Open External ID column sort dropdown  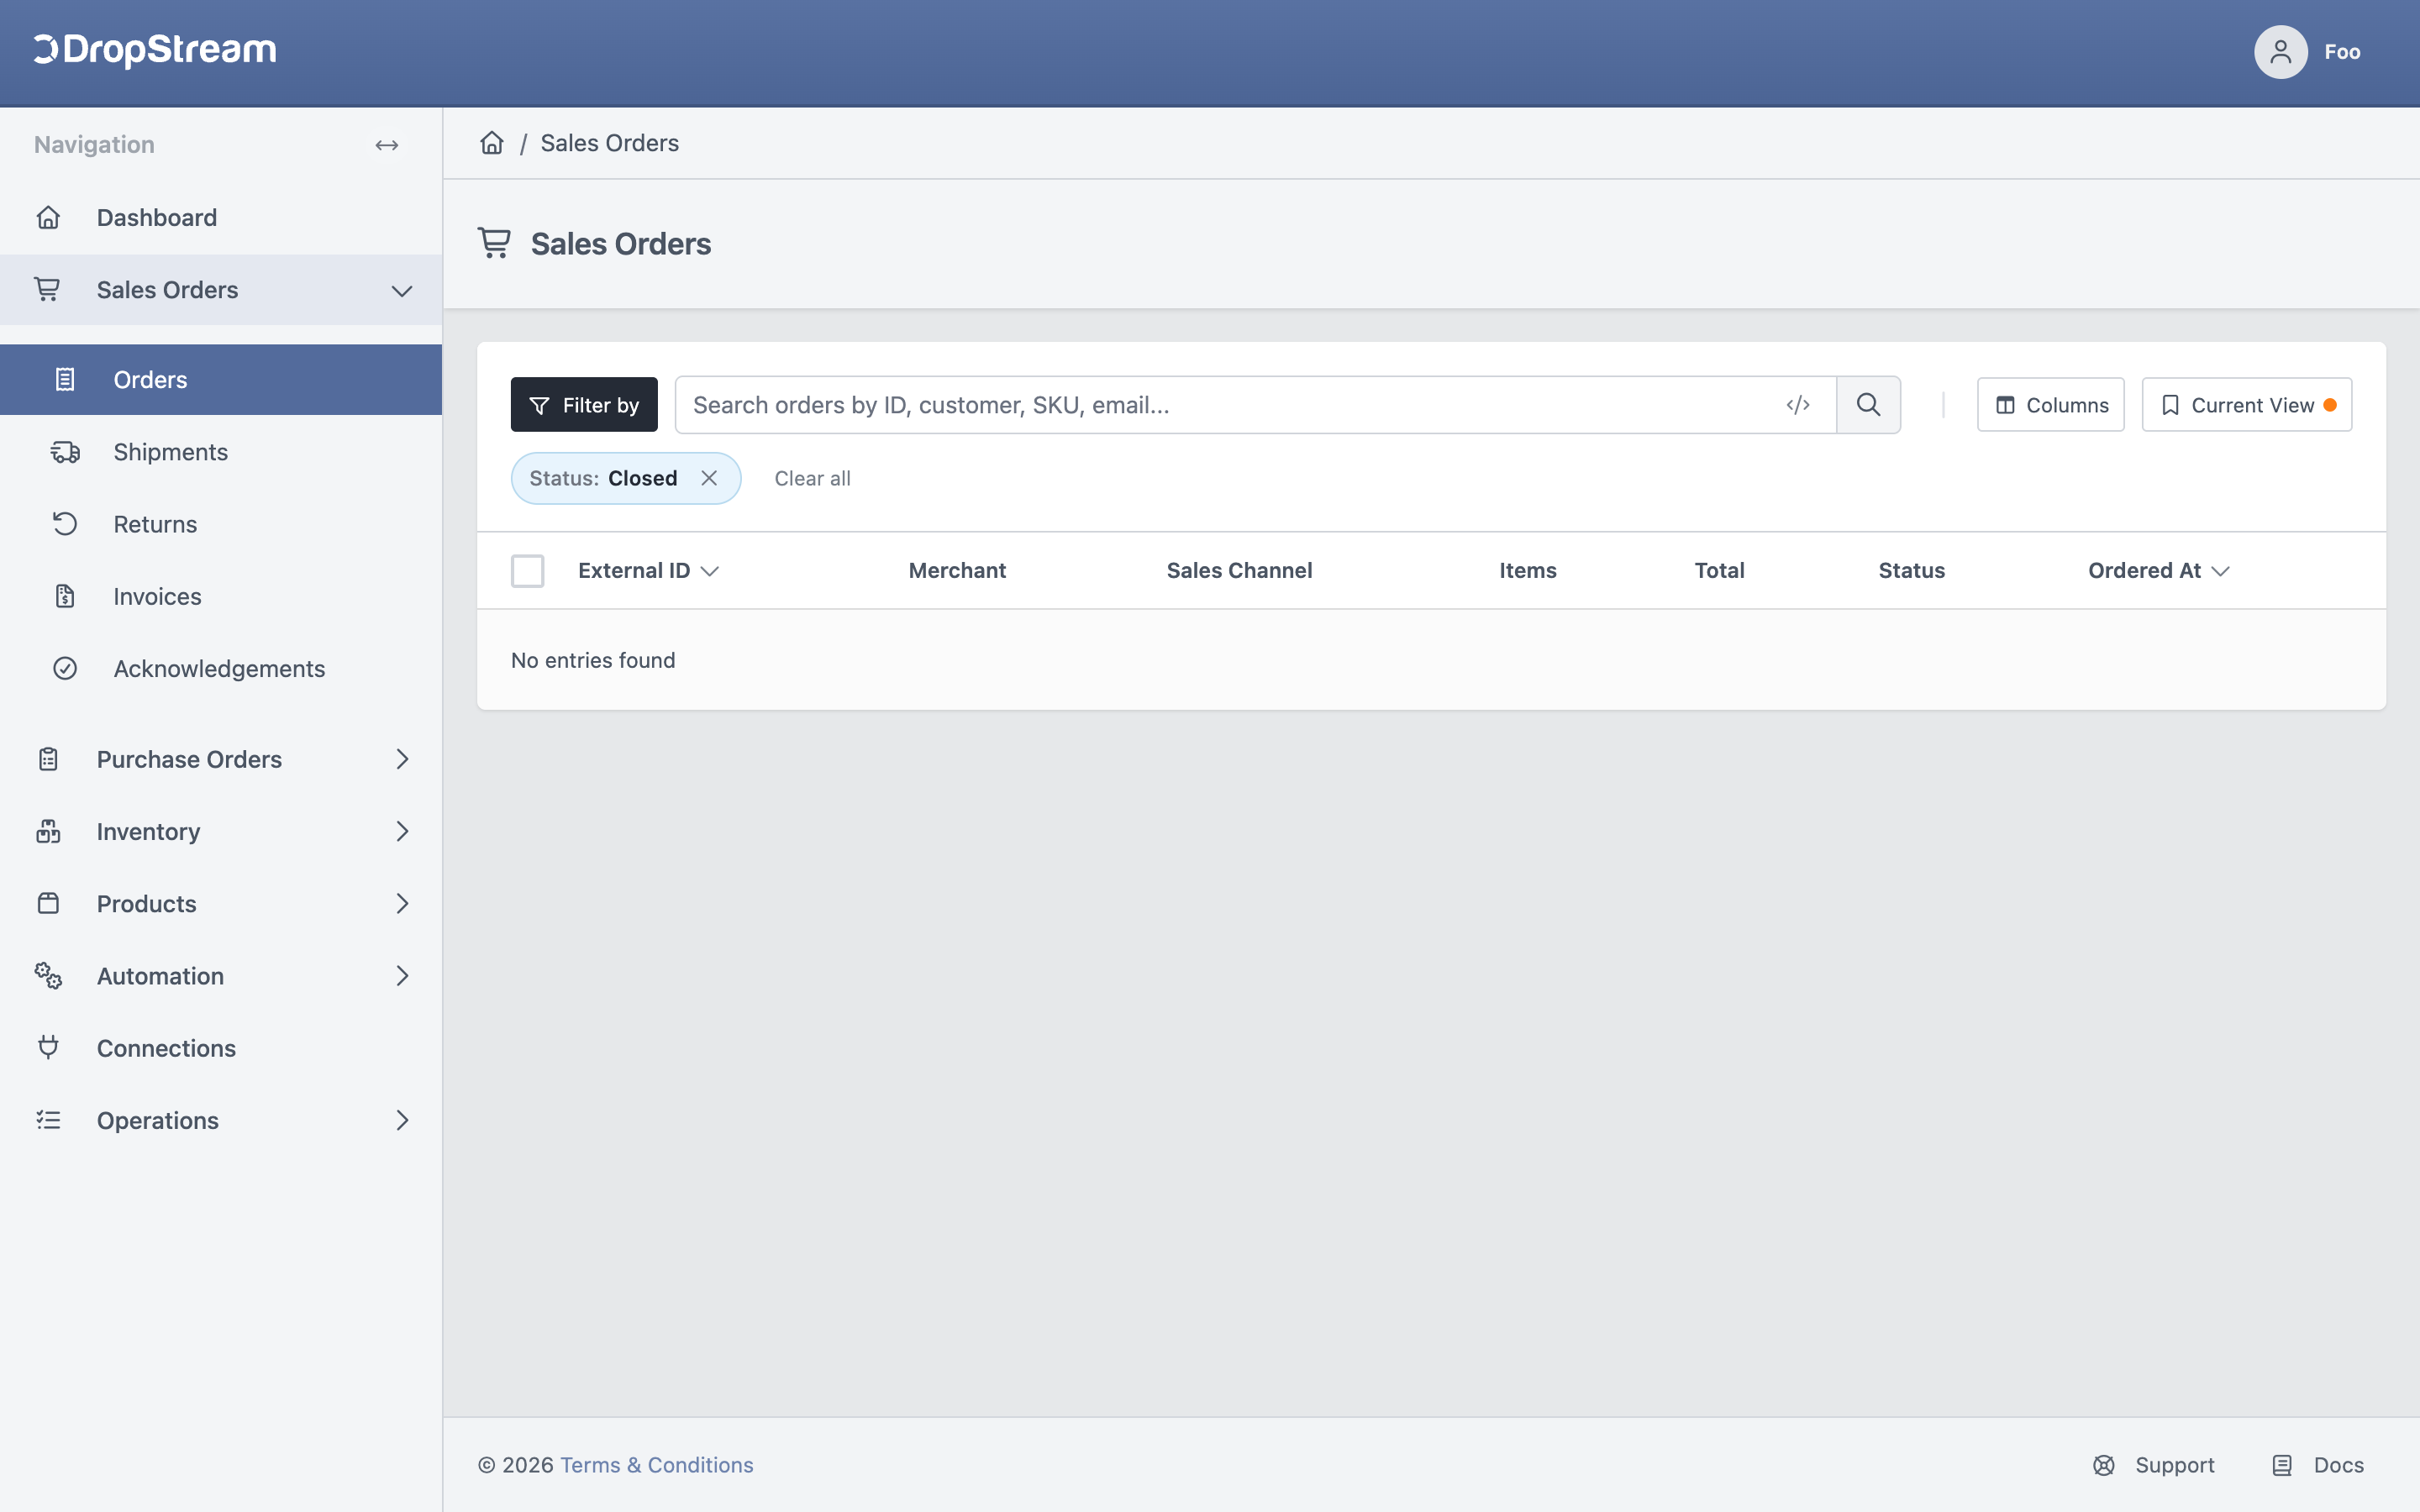click(x=710, y=571)
